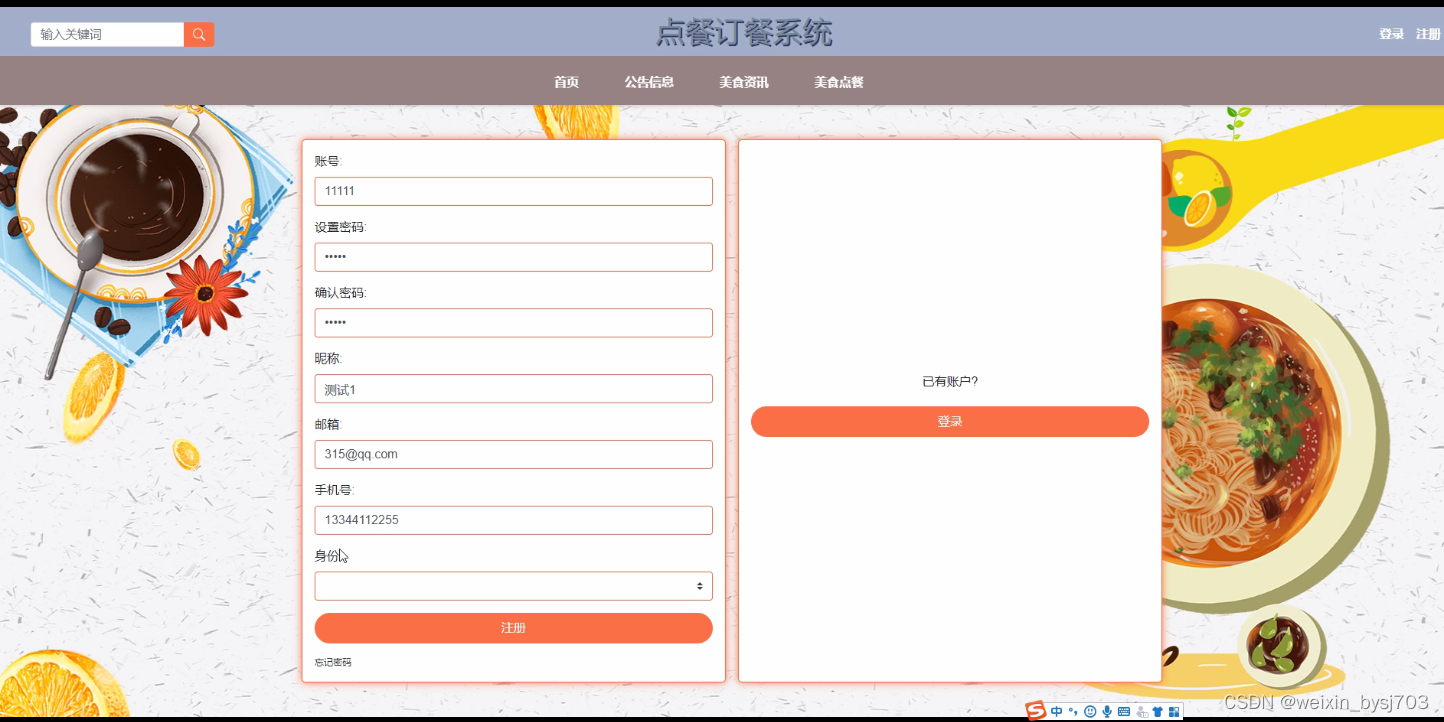Click the 邮箱 label
Image resolution: width=1444 pixels, height=722 pixels.
pyautogui.click(x=327, y=424)
